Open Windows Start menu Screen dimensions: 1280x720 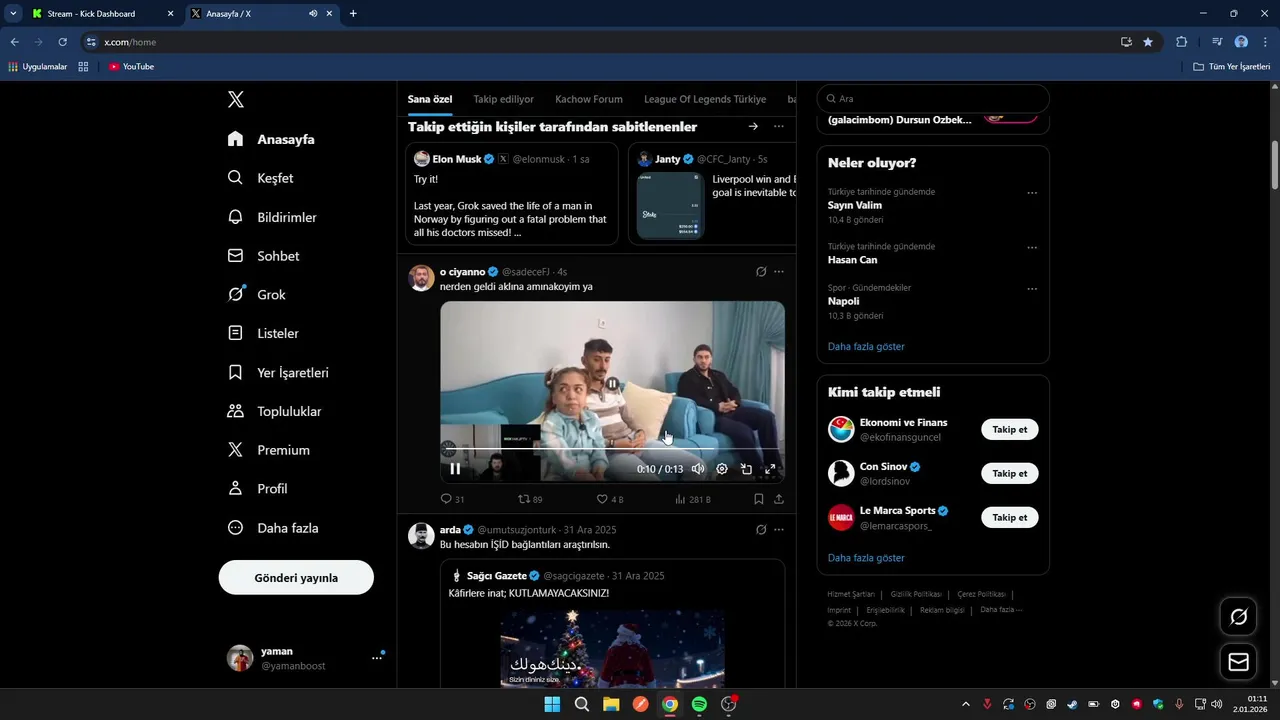click(552, 704)
